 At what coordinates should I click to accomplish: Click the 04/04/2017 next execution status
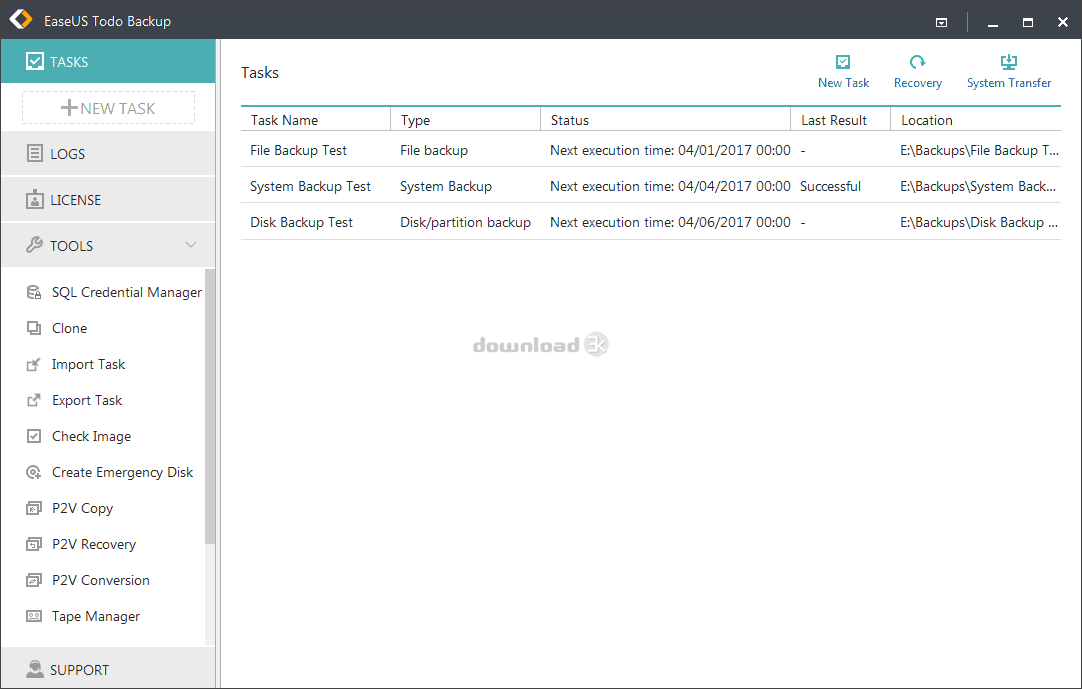670,186
